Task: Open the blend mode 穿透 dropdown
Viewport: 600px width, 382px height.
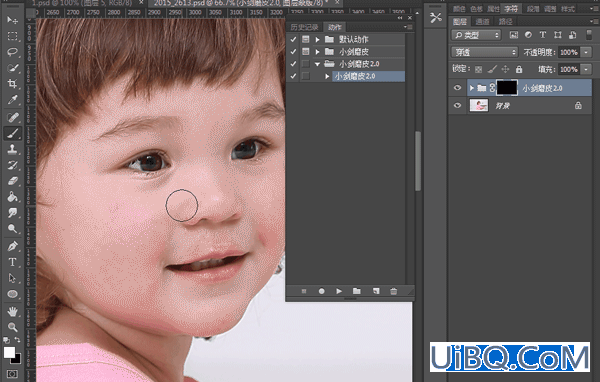Action: [x=484, y=52]
